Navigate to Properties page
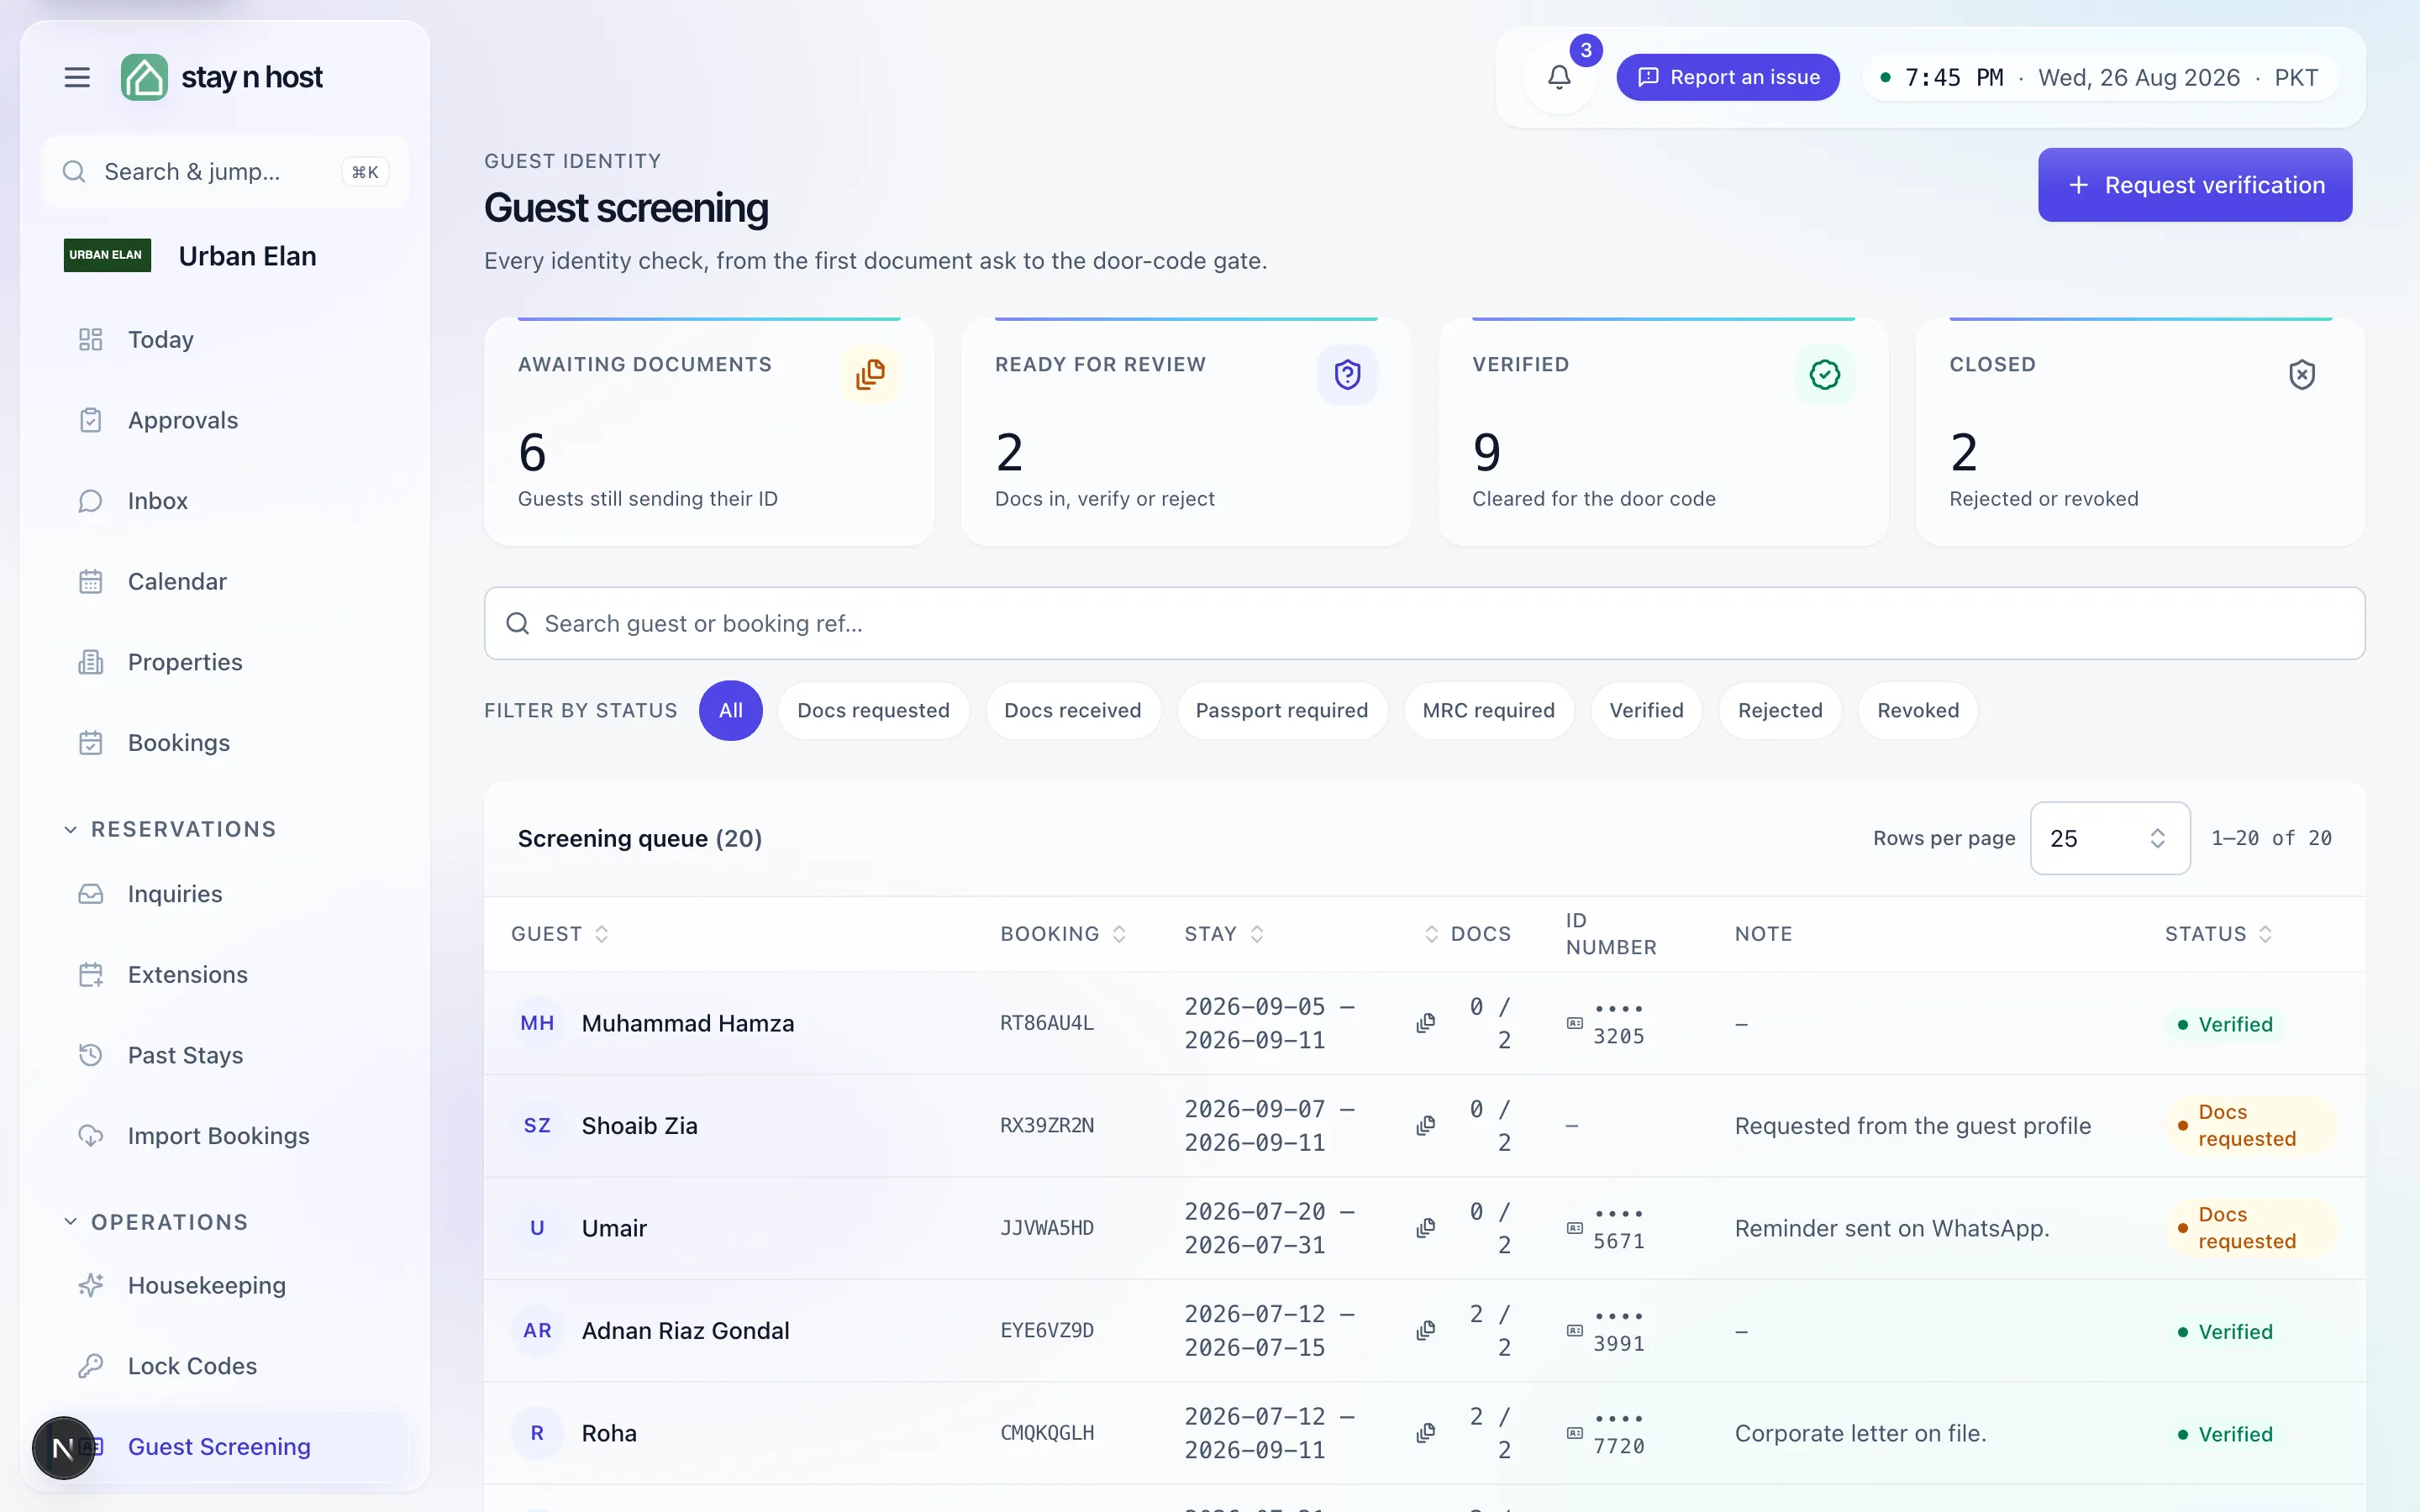 [x=225, y=662]
